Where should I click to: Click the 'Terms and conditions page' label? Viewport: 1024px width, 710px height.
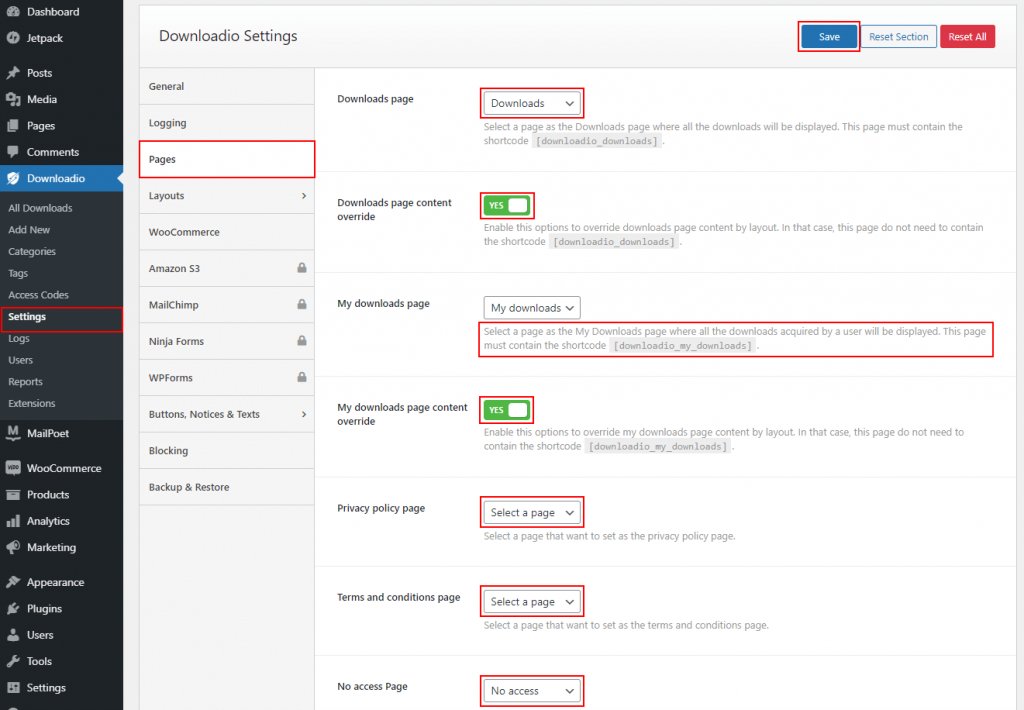coord(398,597)
